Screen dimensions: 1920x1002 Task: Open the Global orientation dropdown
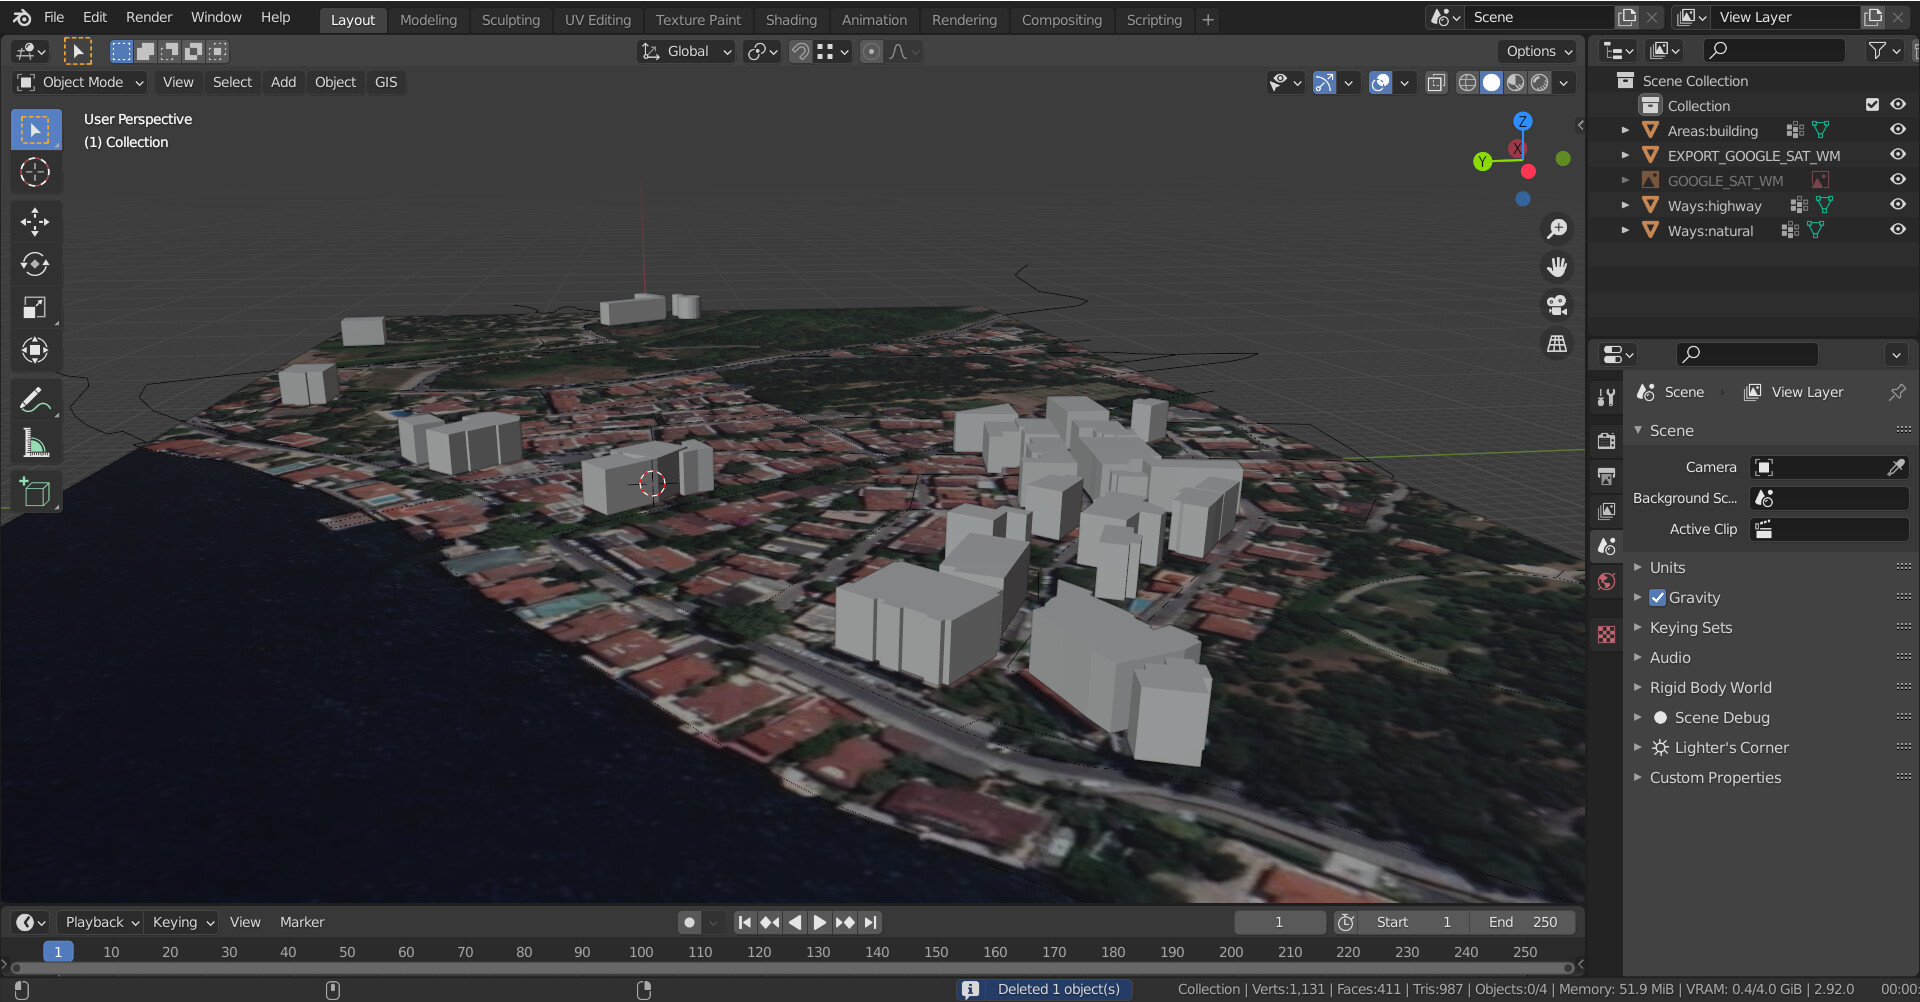[687, 52]
